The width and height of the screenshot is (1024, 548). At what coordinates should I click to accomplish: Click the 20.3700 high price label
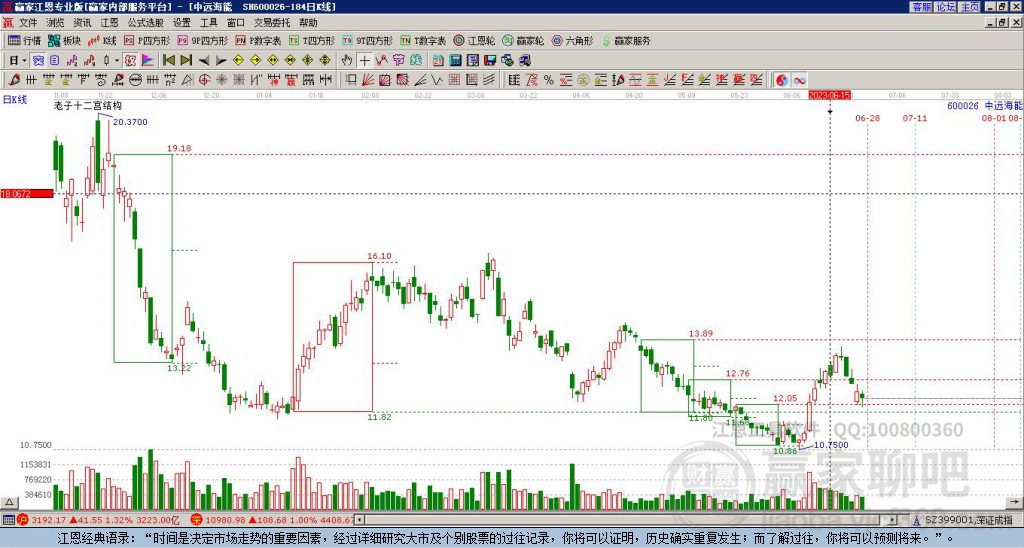click(x=130, y=122)
